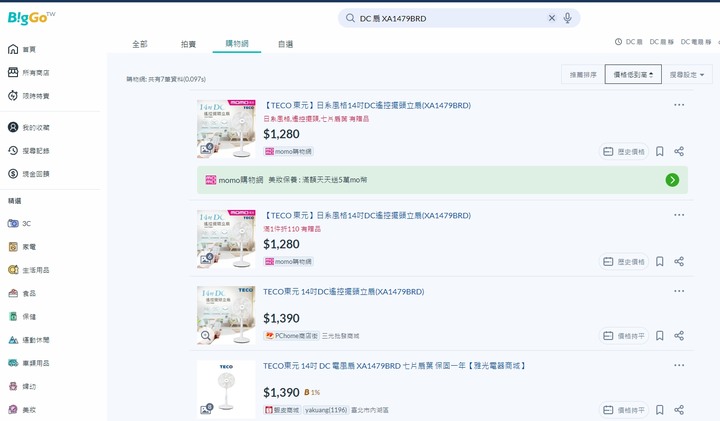Open the PChome listing fan thumbnail
The width and height of the screenshot is (720, 421).
point(226,315)
